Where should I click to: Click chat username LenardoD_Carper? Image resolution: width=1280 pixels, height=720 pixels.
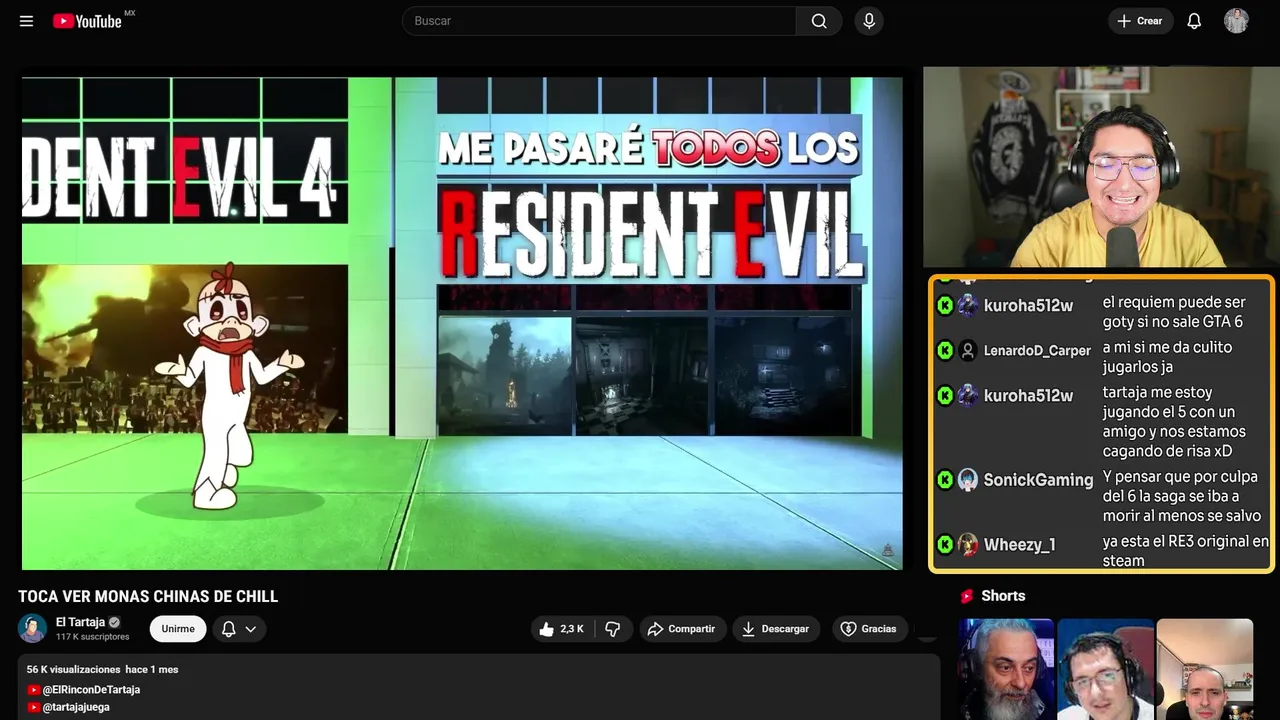pyautogui.click(x=1037, y=351)
